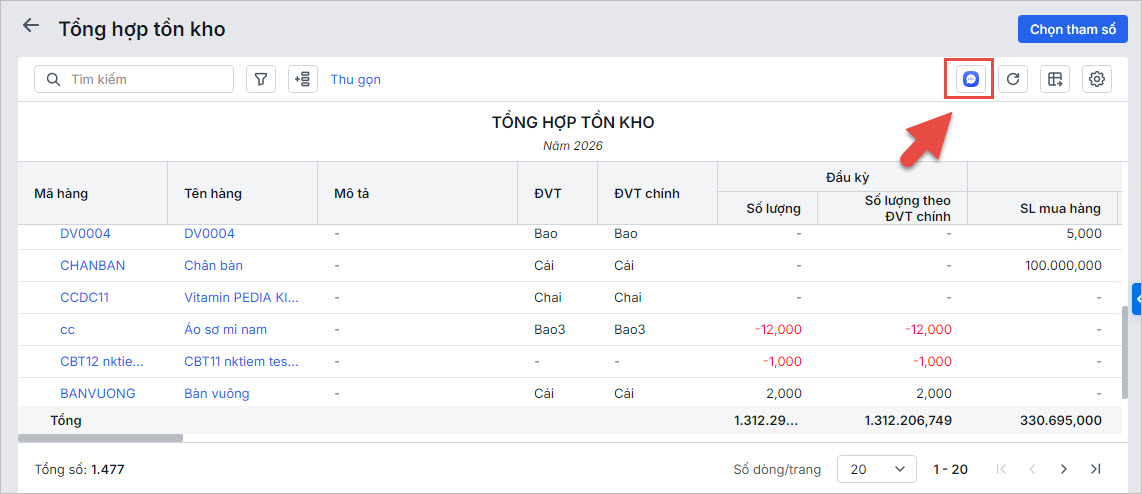Screen dimensions: 1142x494
Task: Open the settings gear icon
Action: point(1097,79)
